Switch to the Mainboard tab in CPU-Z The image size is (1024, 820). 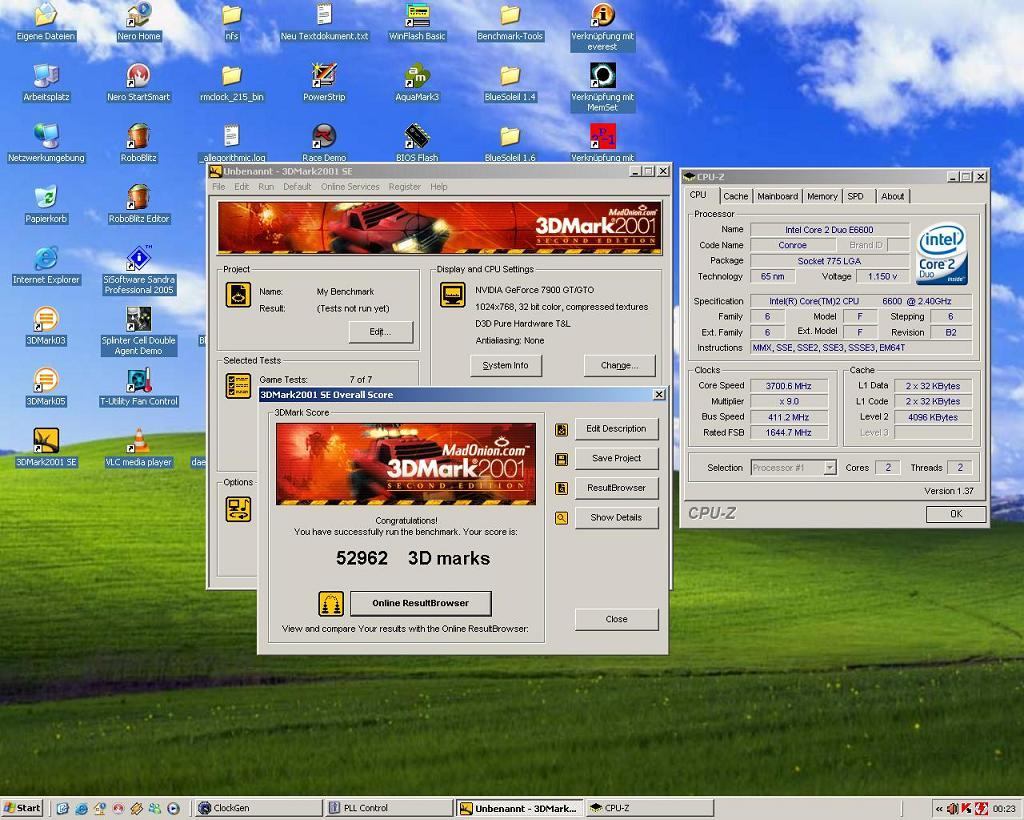[778, 196]
